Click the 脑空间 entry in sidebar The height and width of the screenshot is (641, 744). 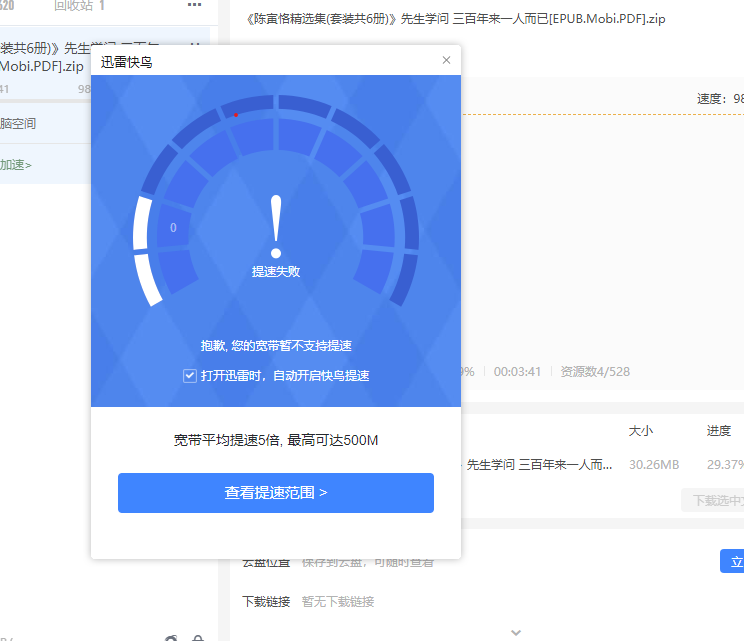coord(18,124)
